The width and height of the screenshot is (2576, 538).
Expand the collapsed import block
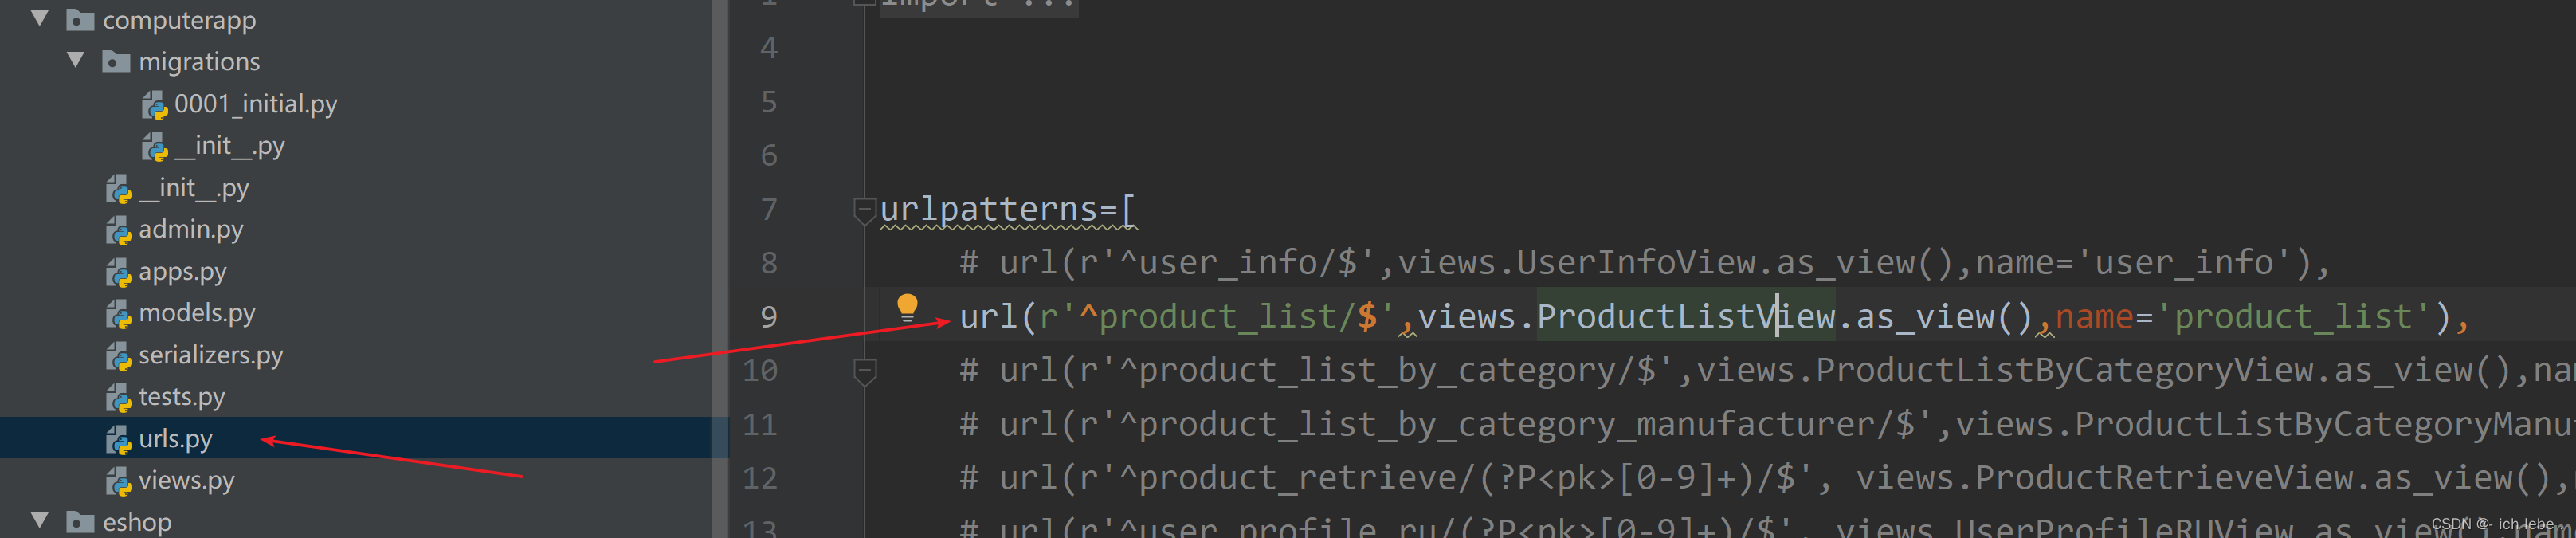click(x=978, y=5)
